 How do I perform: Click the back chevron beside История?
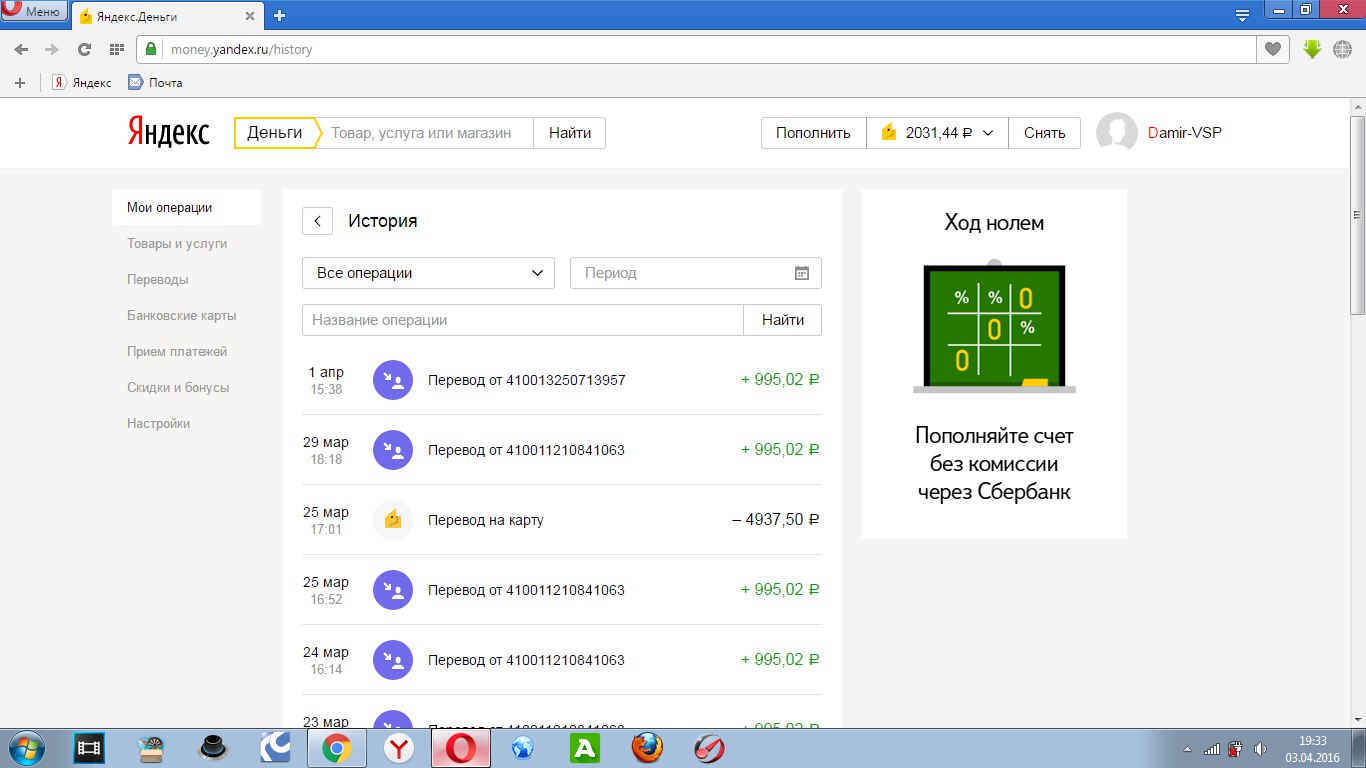(x=317, y=221)
